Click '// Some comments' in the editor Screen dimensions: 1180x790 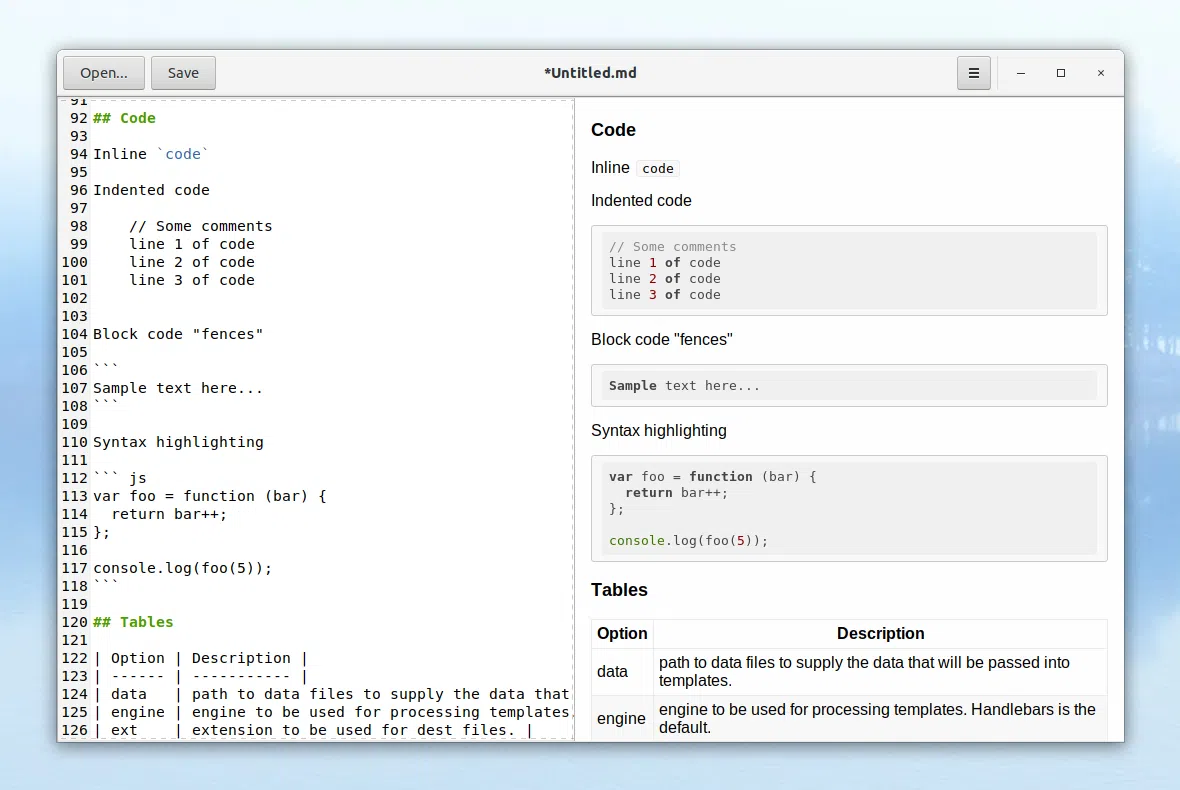(x=200, y=226)
